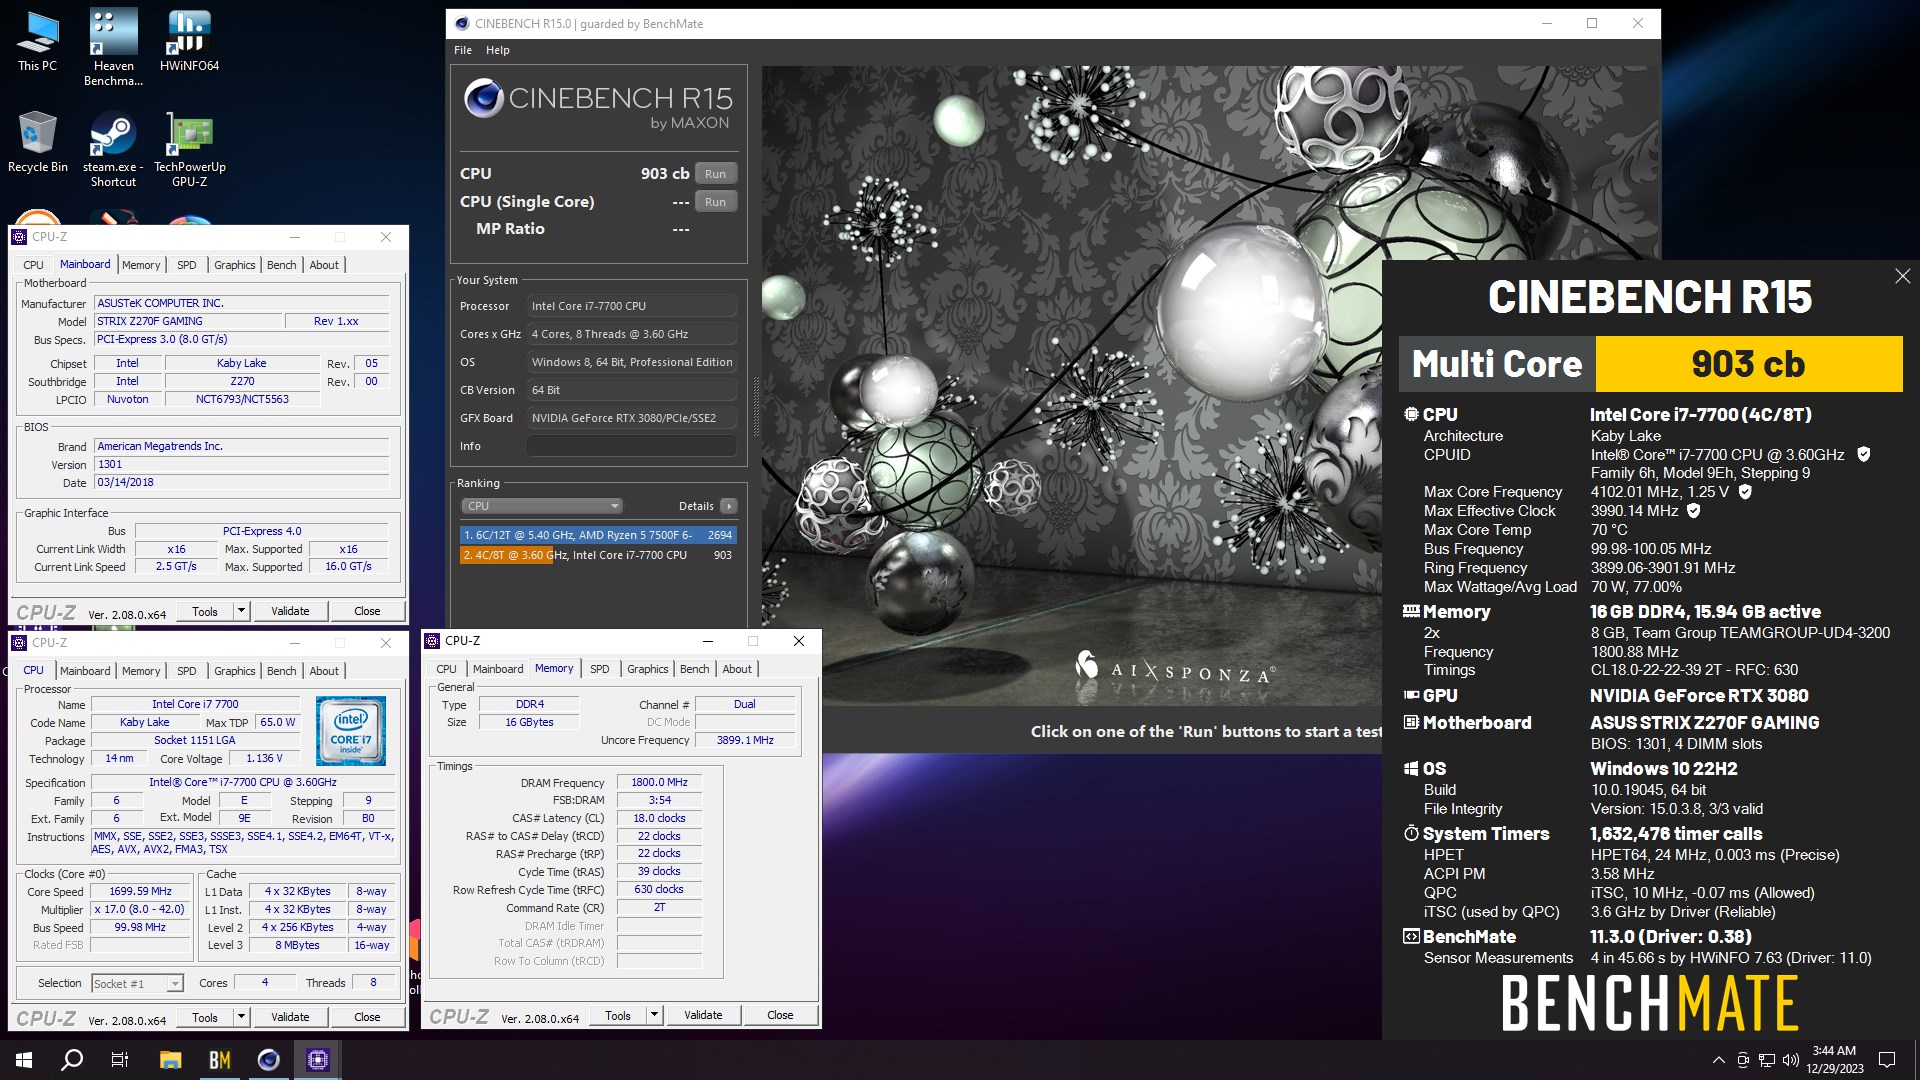Click the Max Core Frequency shield icon
The image size is (1920, 1080).
1745,492
